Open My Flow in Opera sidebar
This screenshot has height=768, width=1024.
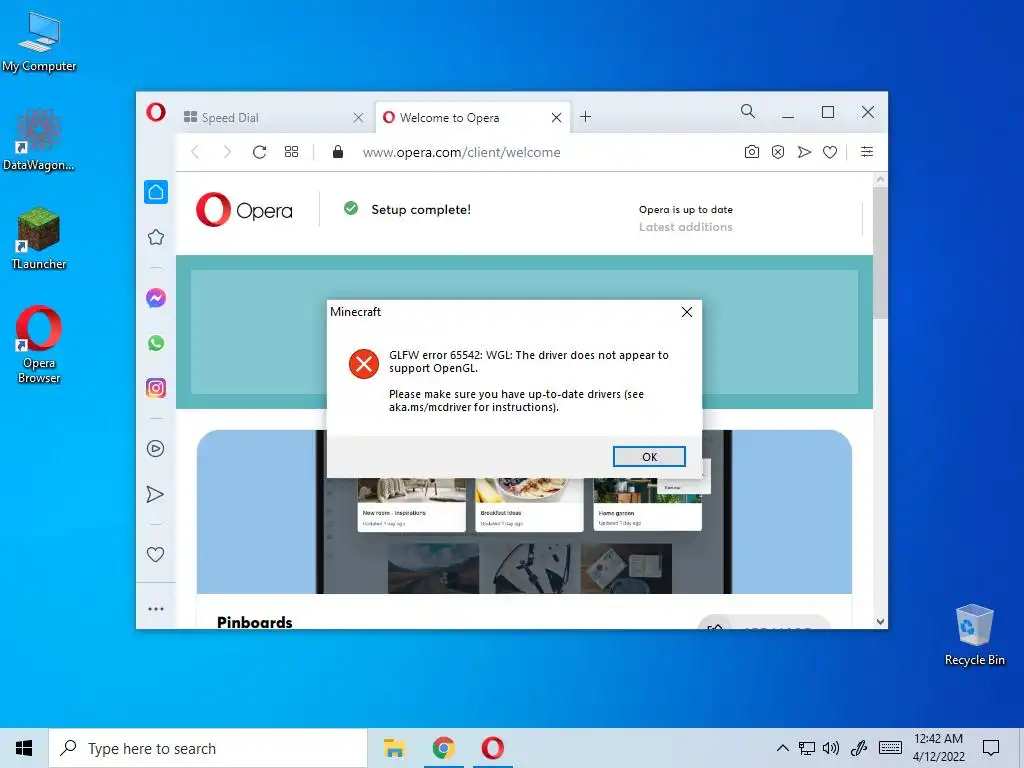click(155, 494)
